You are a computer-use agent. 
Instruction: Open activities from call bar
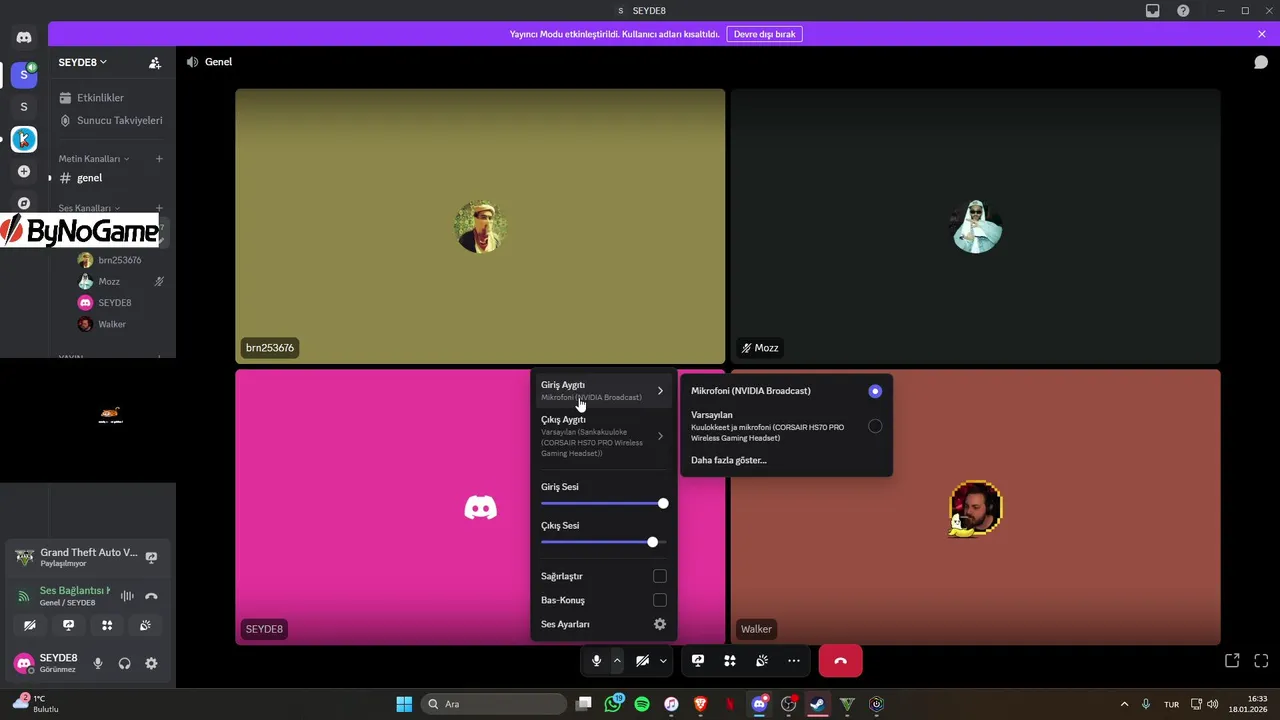730,661
